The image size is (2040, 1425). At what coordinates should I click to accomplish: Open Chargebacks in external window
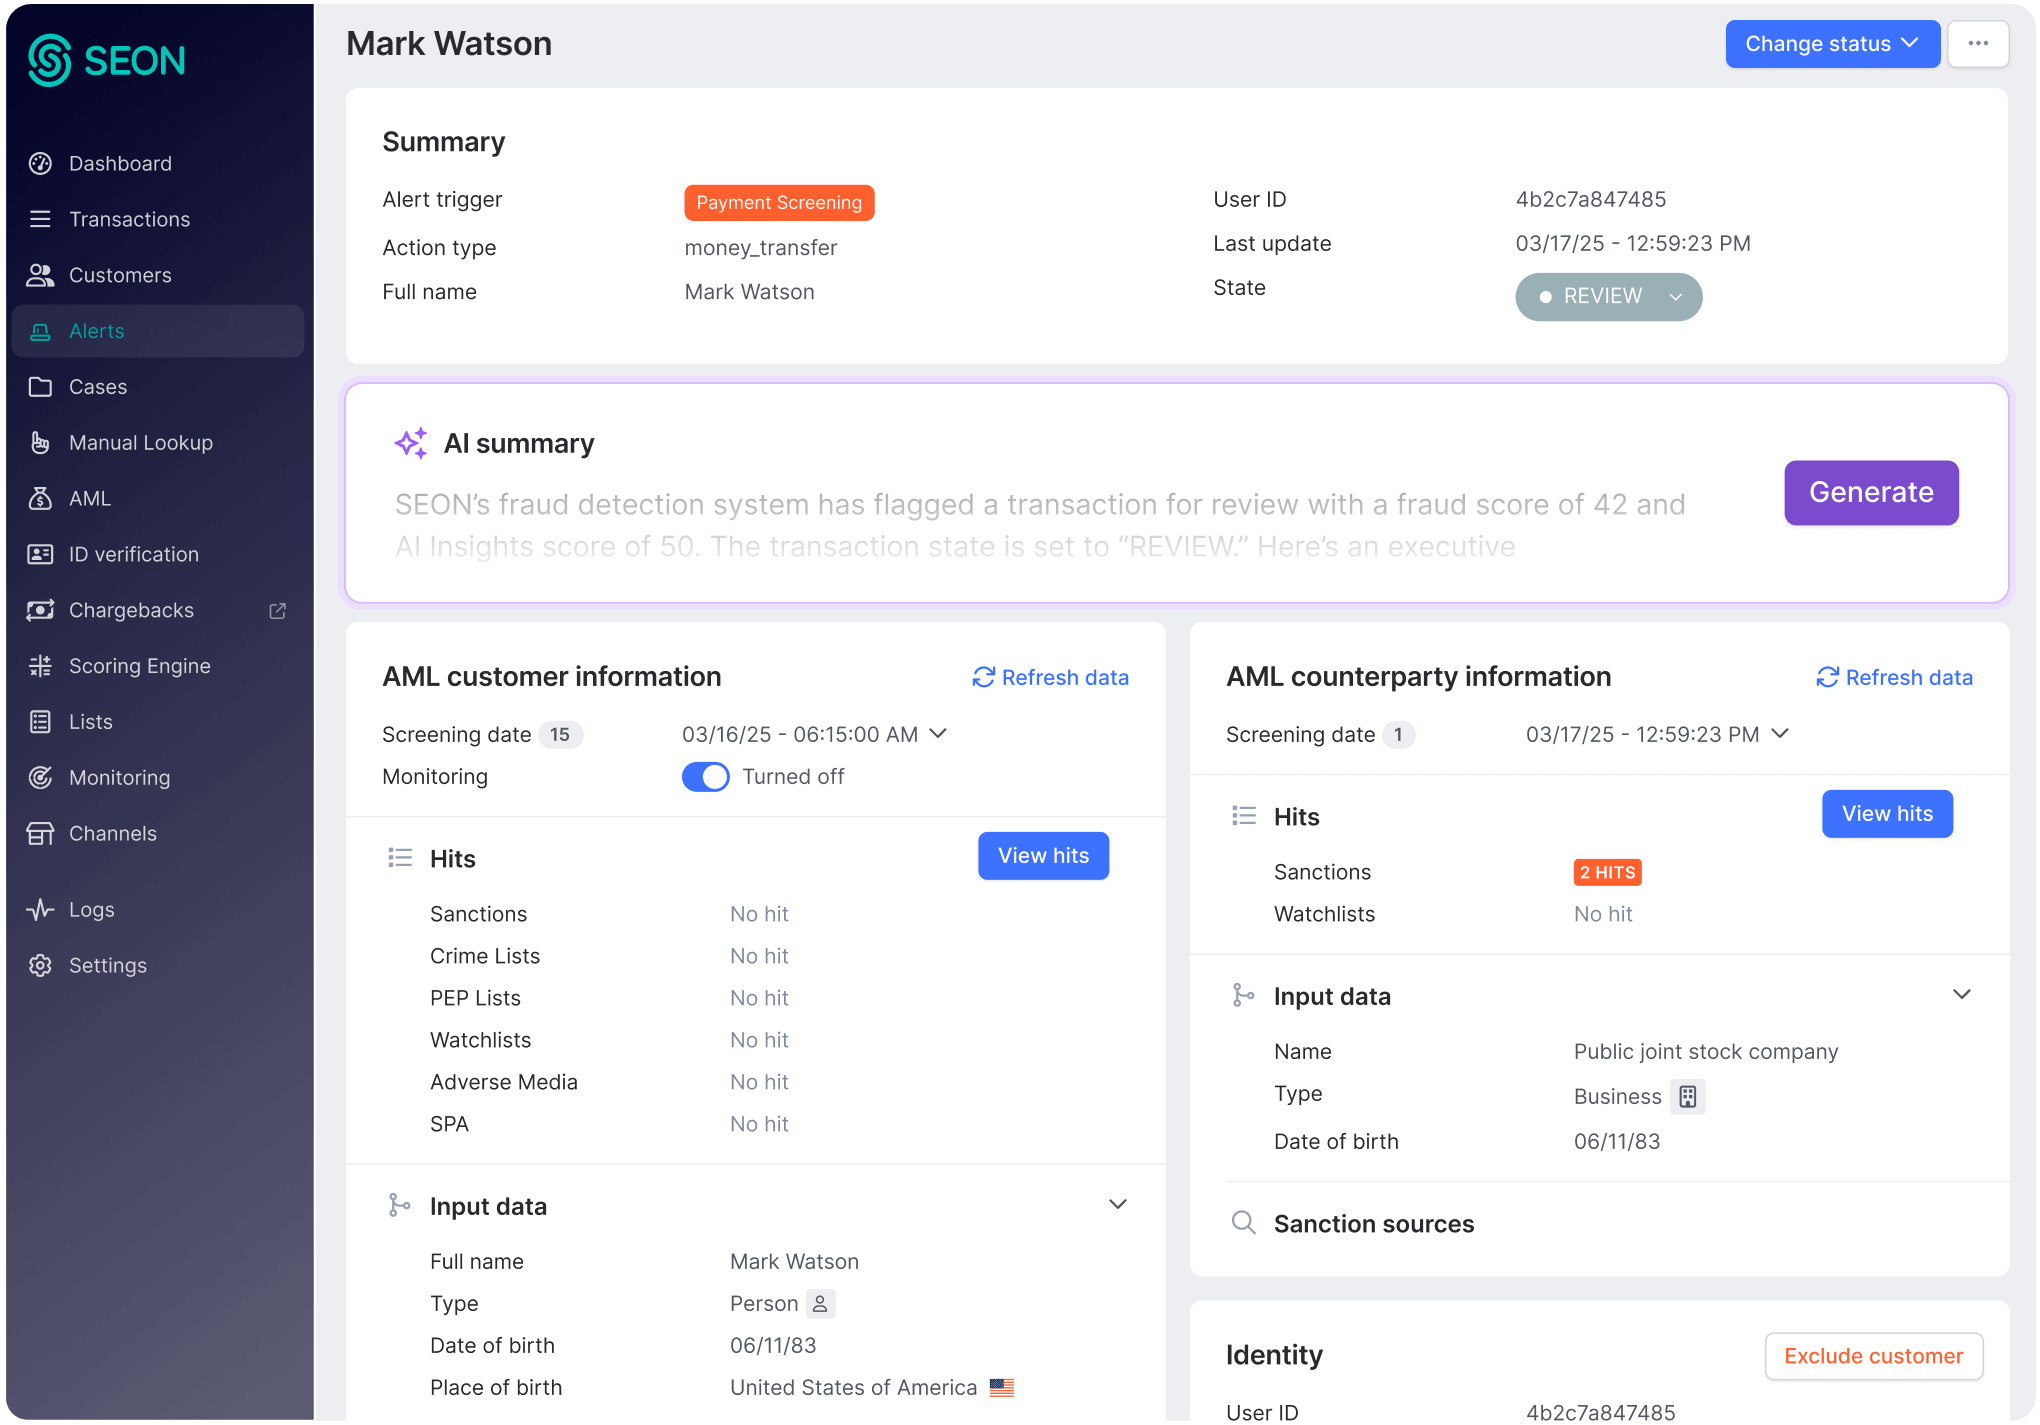coord(277,610)
